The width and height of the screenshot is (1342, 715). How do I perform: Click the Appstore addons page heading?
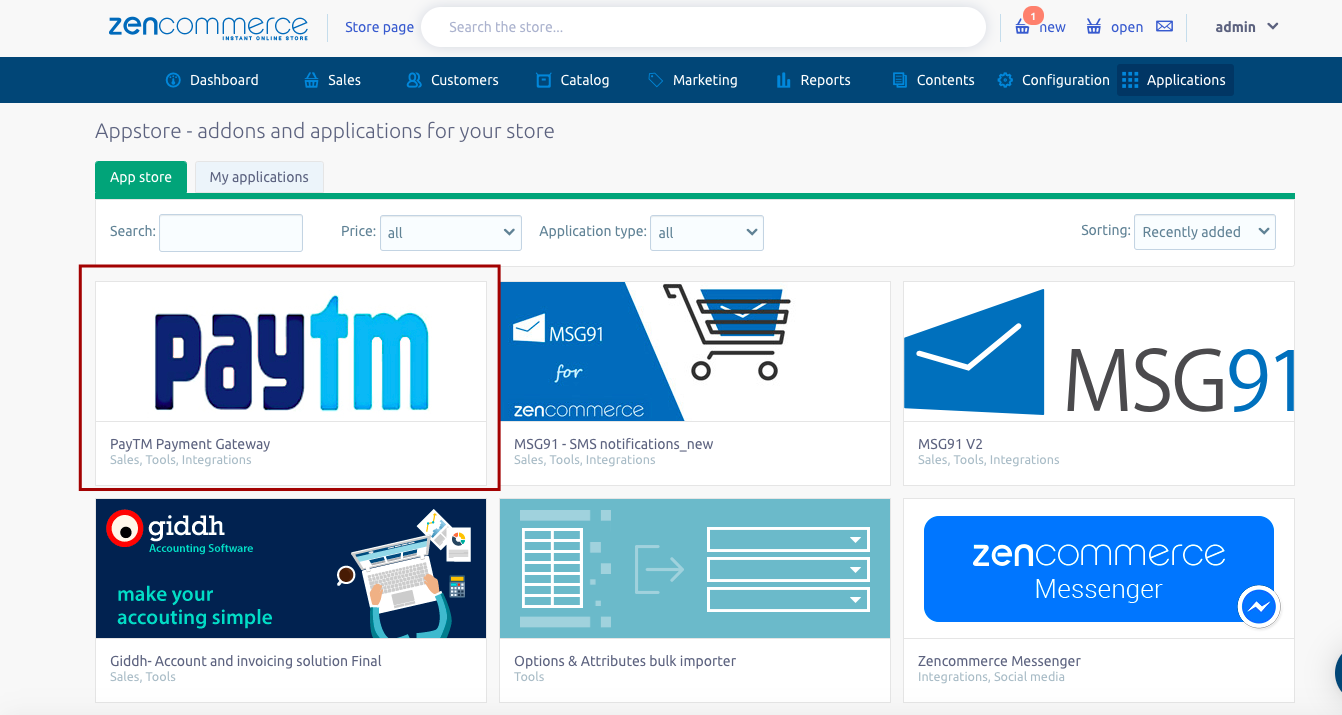[325, 131]
